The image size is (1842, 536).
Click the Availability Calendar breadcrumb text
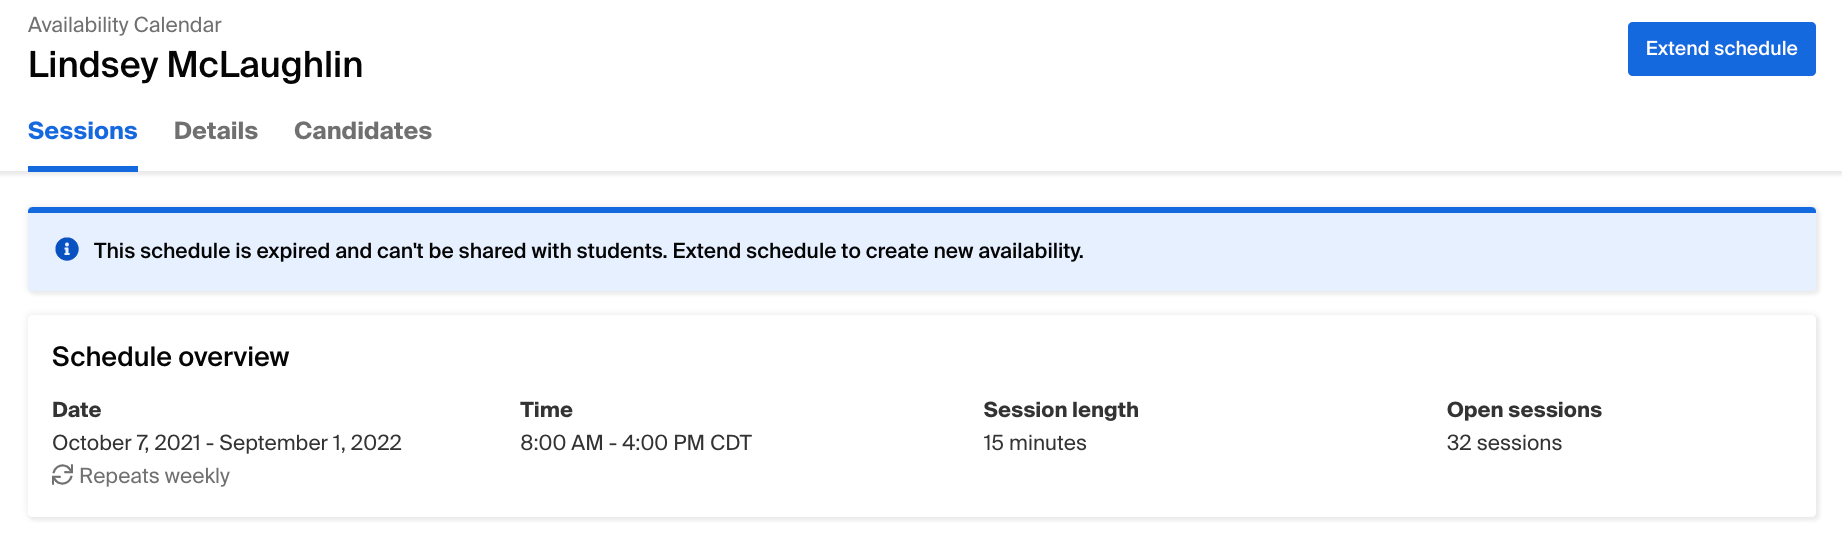[x=125, y=25]
